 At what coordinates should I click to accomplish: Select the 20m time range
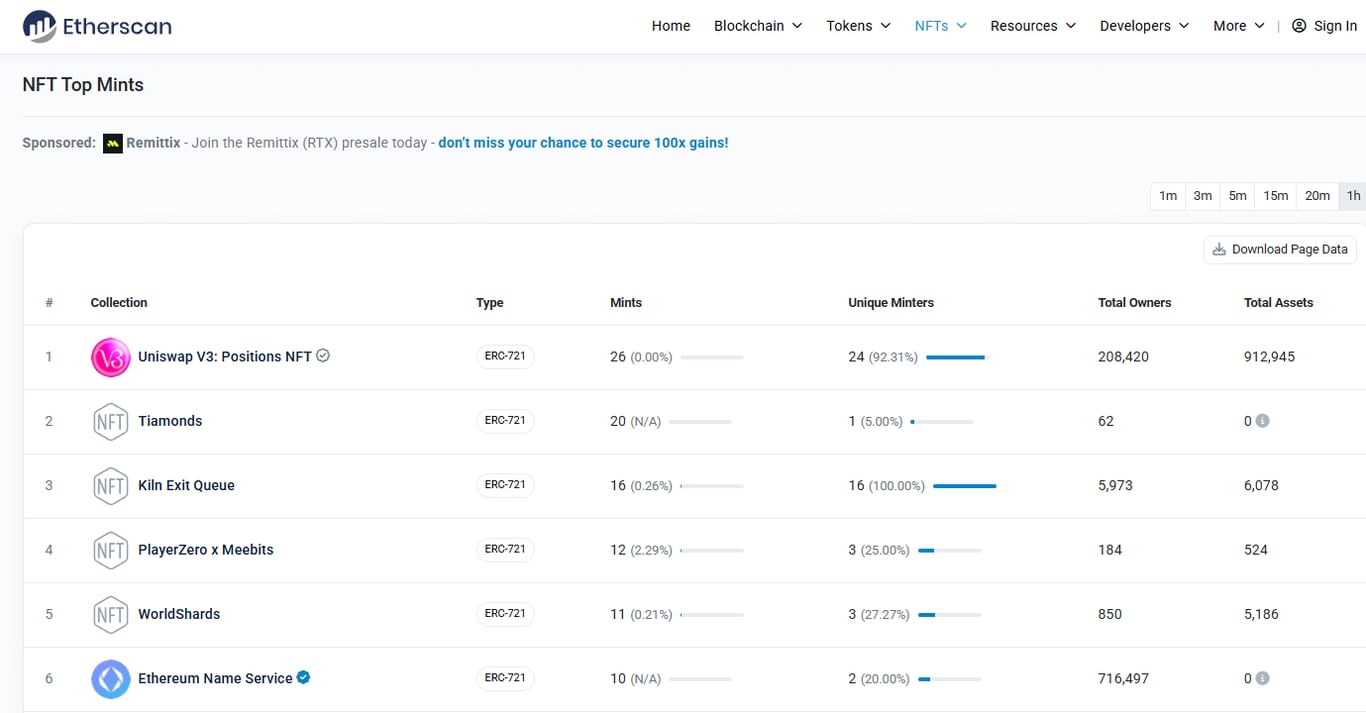point(1318,196)
